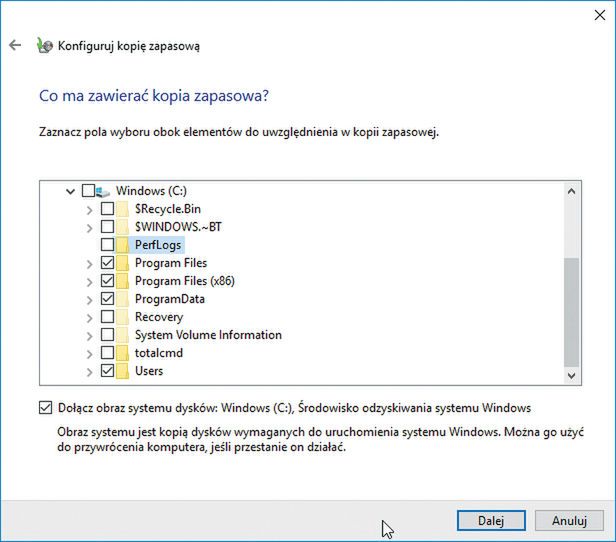Expand the Recovery folder node
Viewport: 616px width, 542px height.
coord(90,318)
